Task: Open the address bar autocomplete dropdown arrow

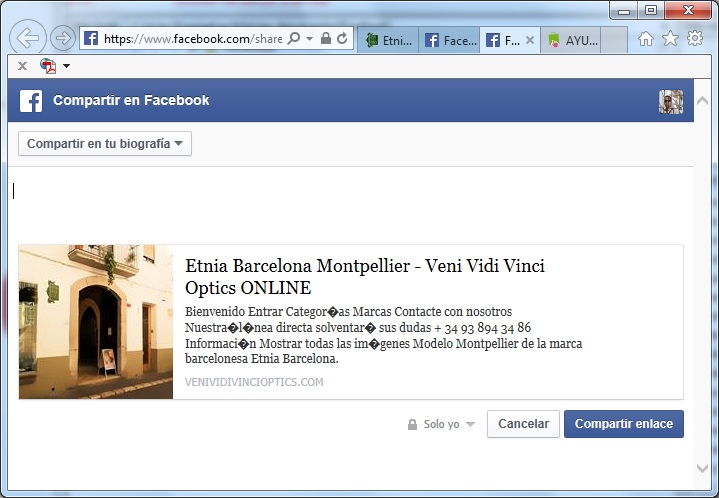Action: pos(310,39)
